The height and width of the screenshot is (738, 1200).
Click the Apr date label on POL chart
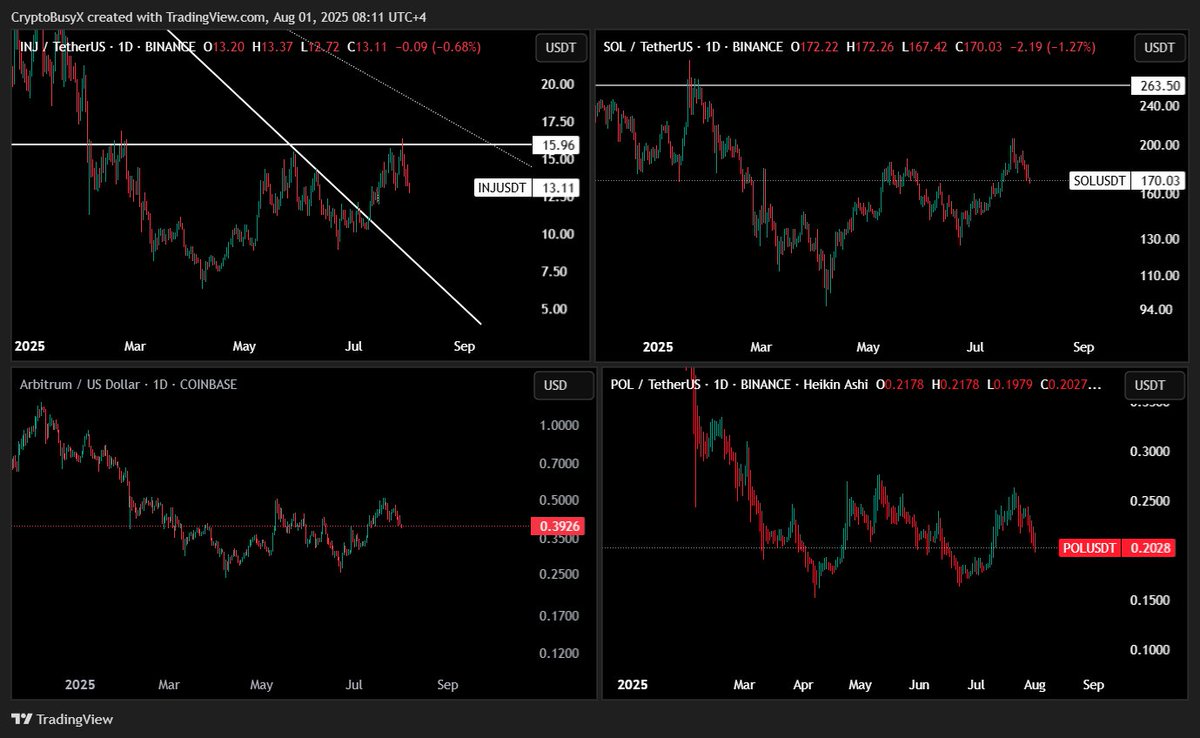[803, 685]
